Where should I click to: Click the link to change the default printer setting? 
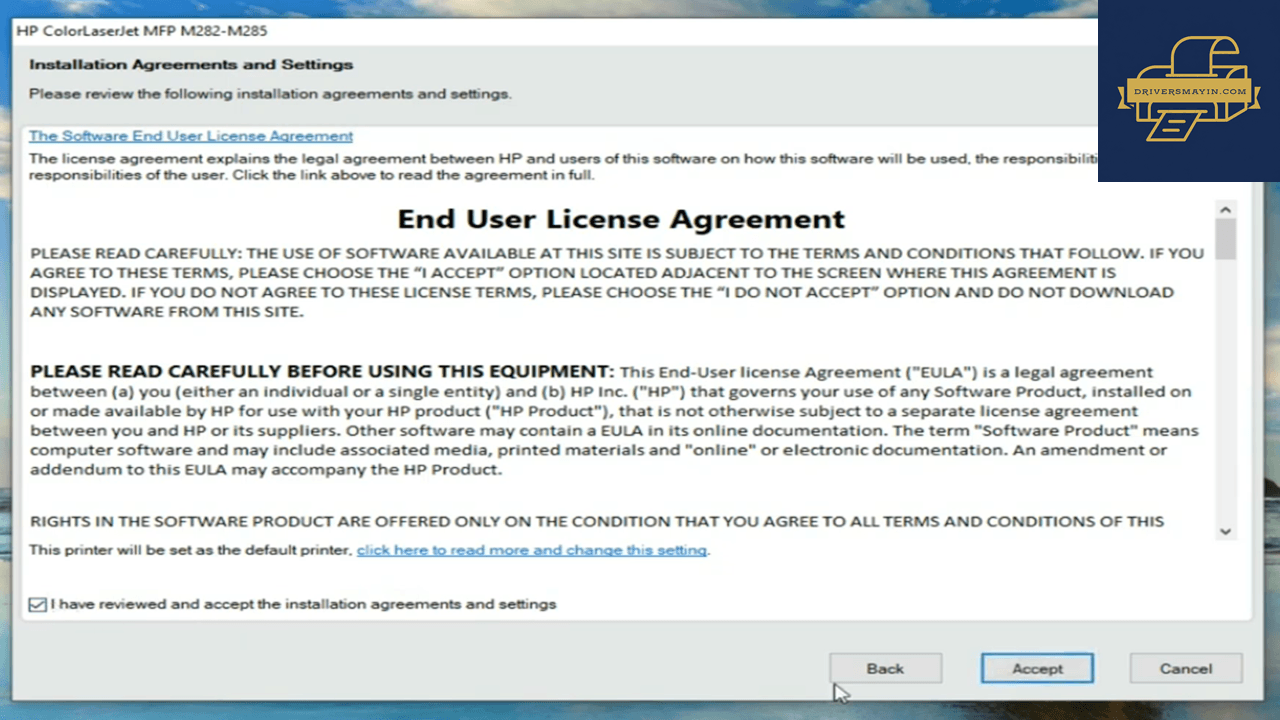532,550
